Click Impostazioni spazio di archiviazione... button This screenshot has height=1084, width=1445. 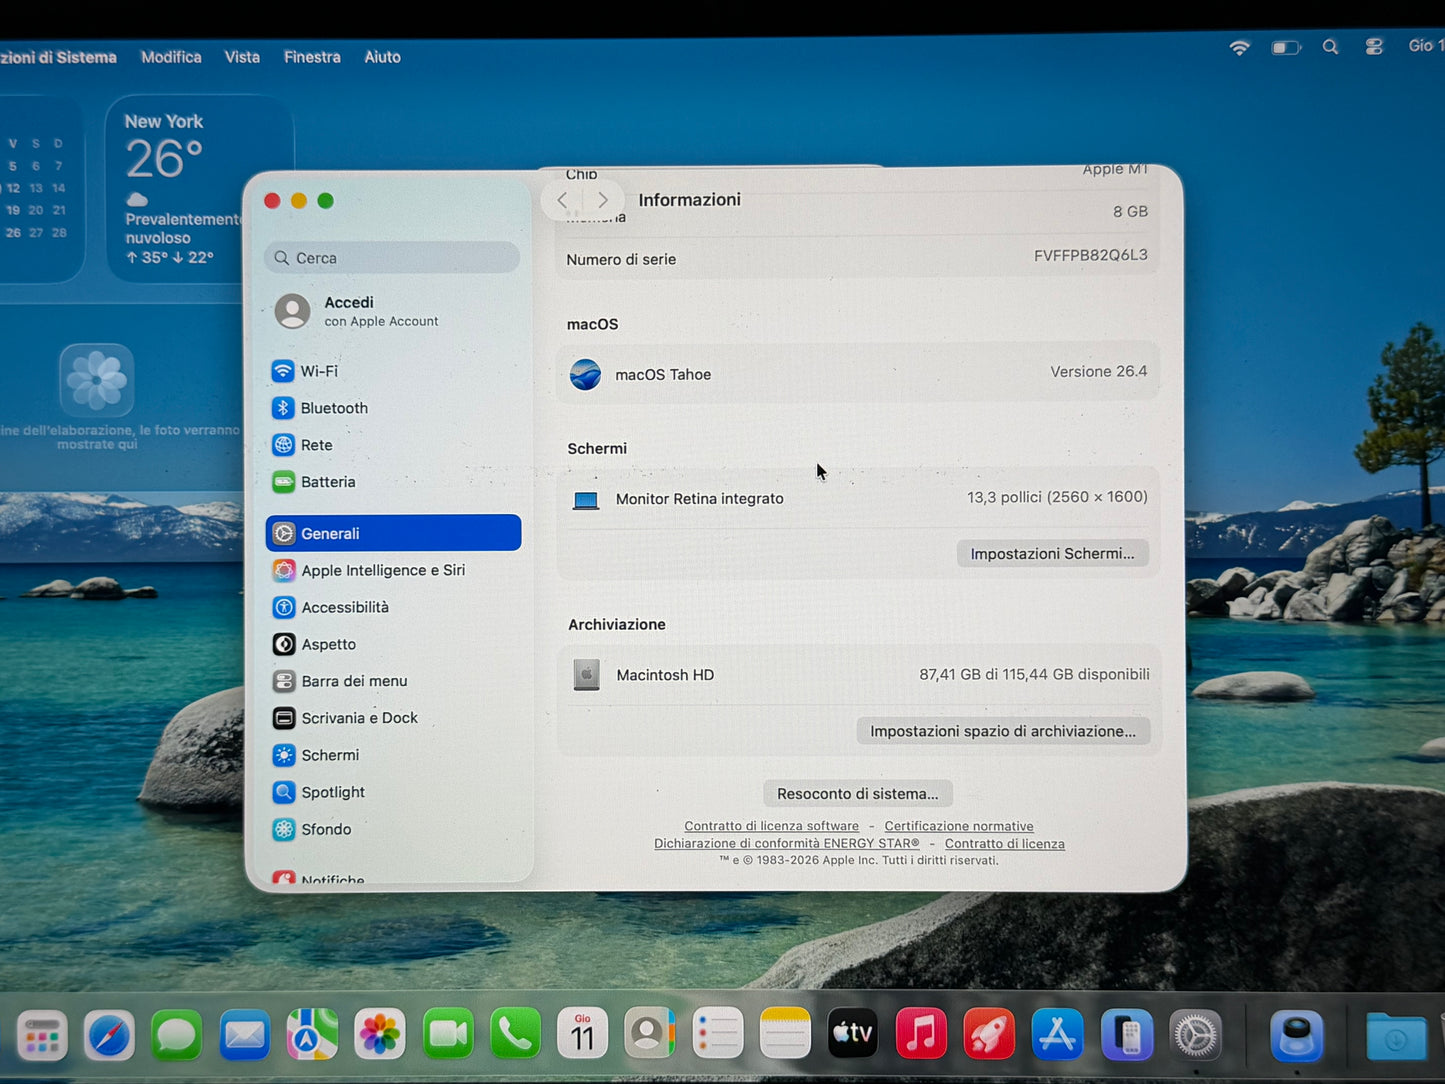1003,731
